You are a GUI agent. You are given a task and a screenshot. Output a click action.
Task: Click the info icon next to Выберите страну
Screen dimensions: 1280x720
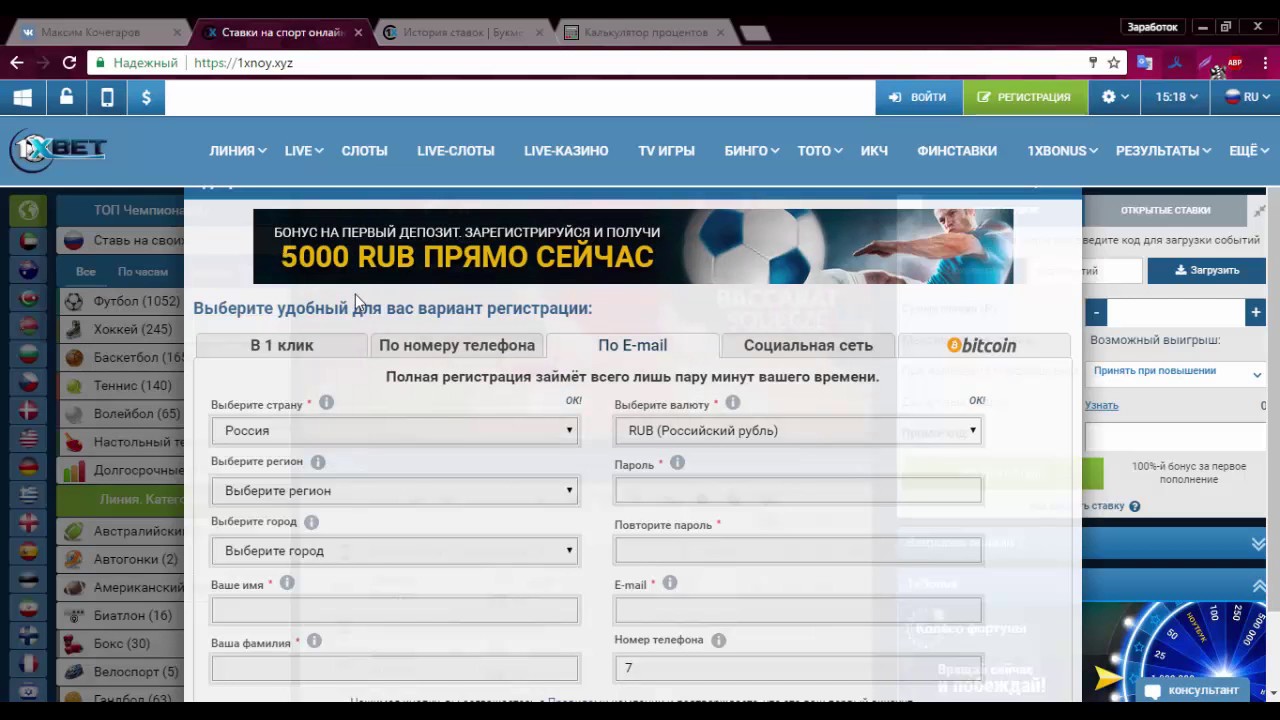pyautogui.click(x=326, y=403)
